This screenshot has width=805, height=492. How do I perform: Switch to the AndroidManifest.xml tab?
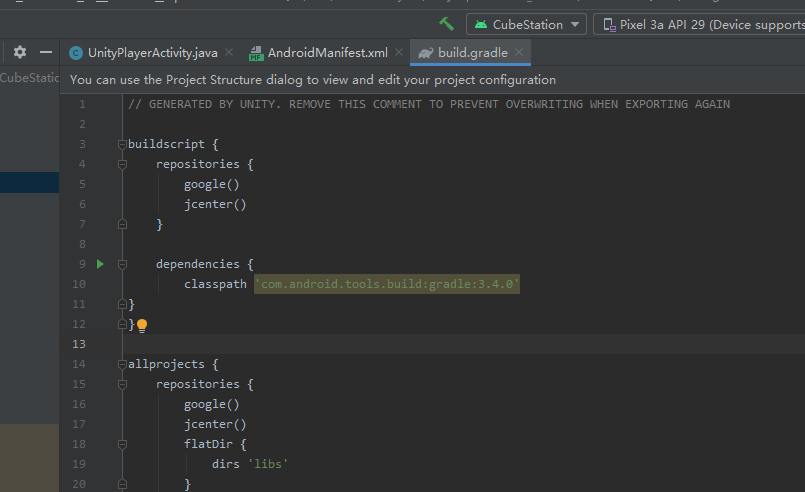pyautogui.click(x=326, y=52)
